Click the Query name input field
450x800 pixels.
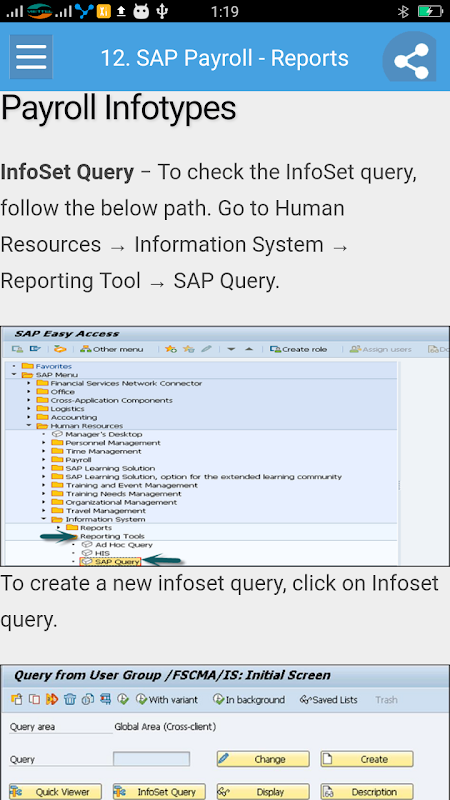(152, 759)
